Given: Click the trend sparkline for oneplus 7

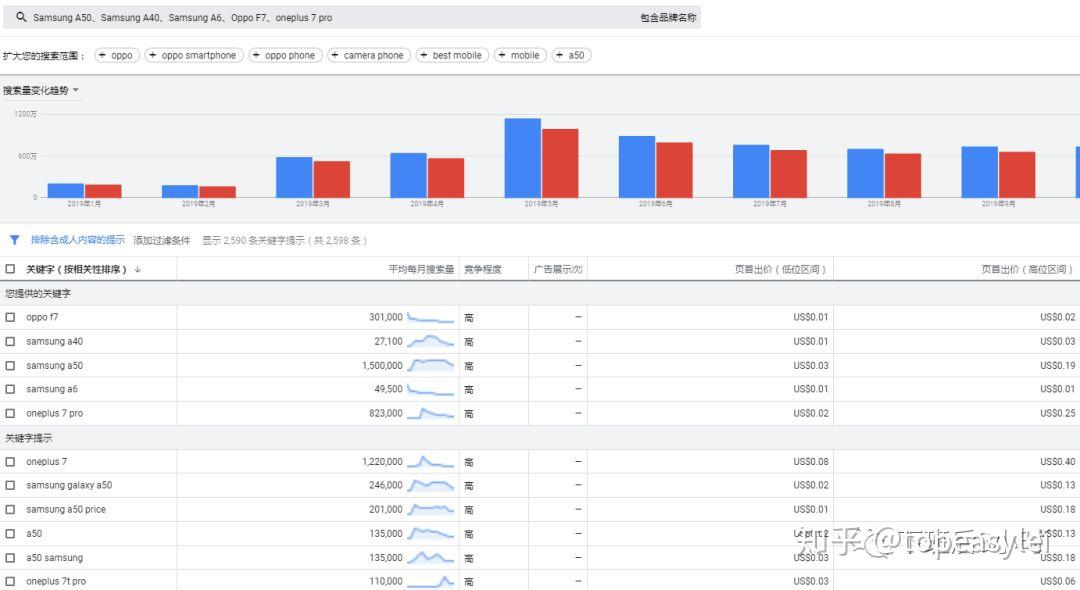Looking at the screenshot, I should (x=430, y=461).
